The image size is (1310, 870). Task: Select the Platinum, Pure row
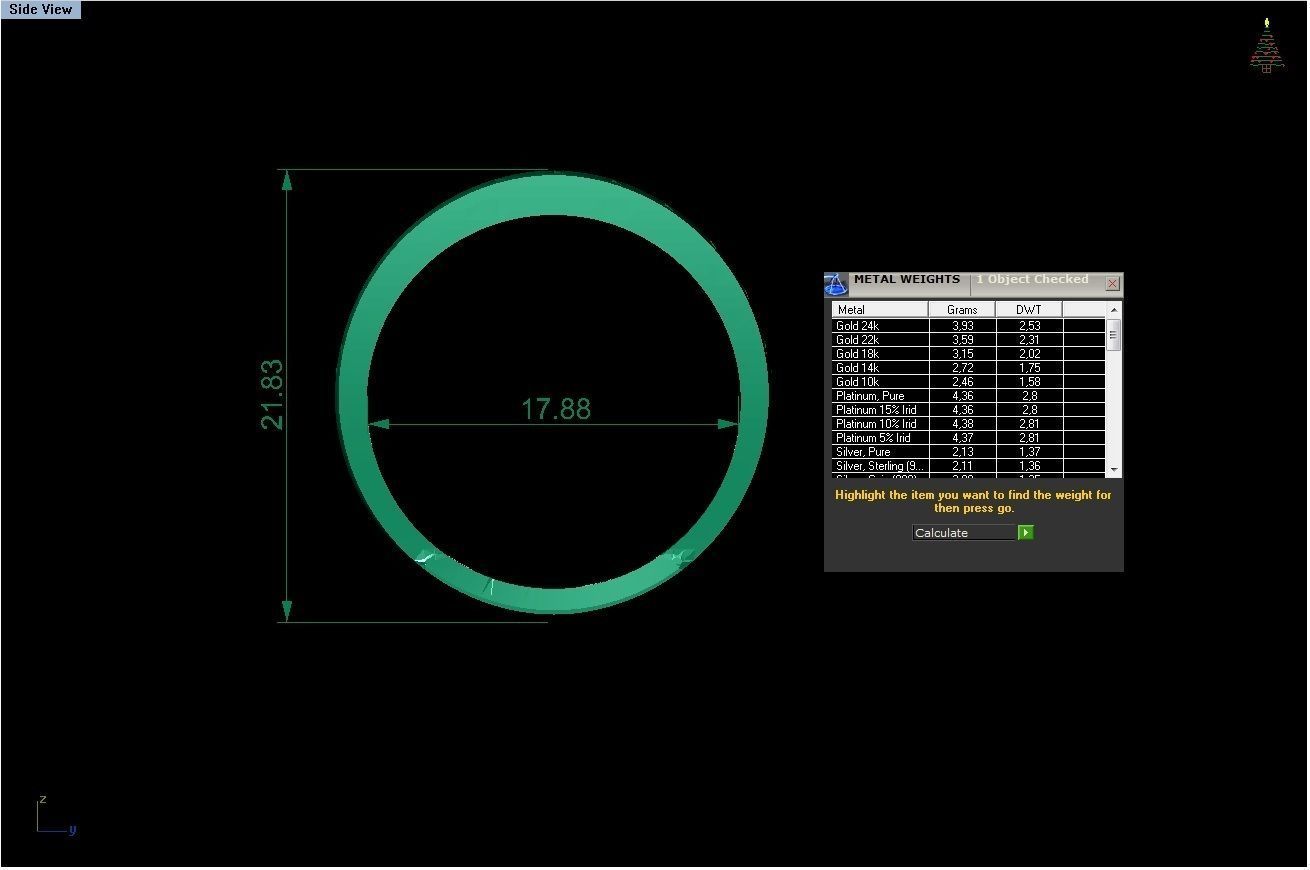tap(968, 396)
